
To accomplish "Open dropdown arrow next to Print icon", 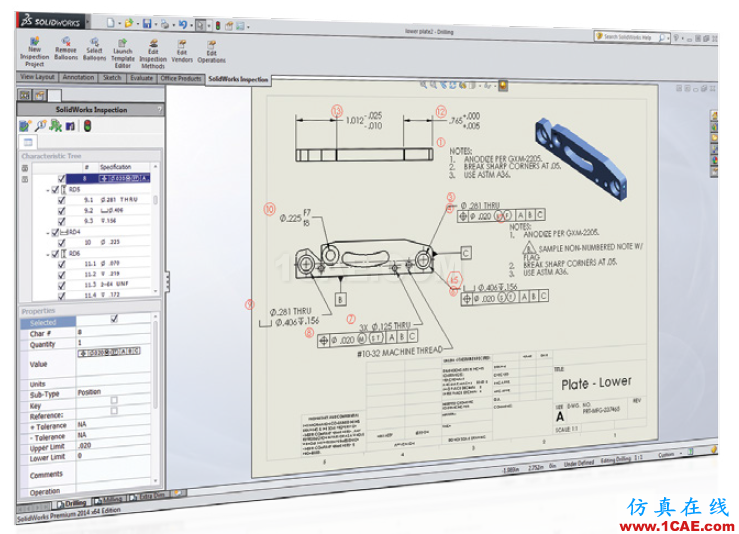I will point(173,25).
